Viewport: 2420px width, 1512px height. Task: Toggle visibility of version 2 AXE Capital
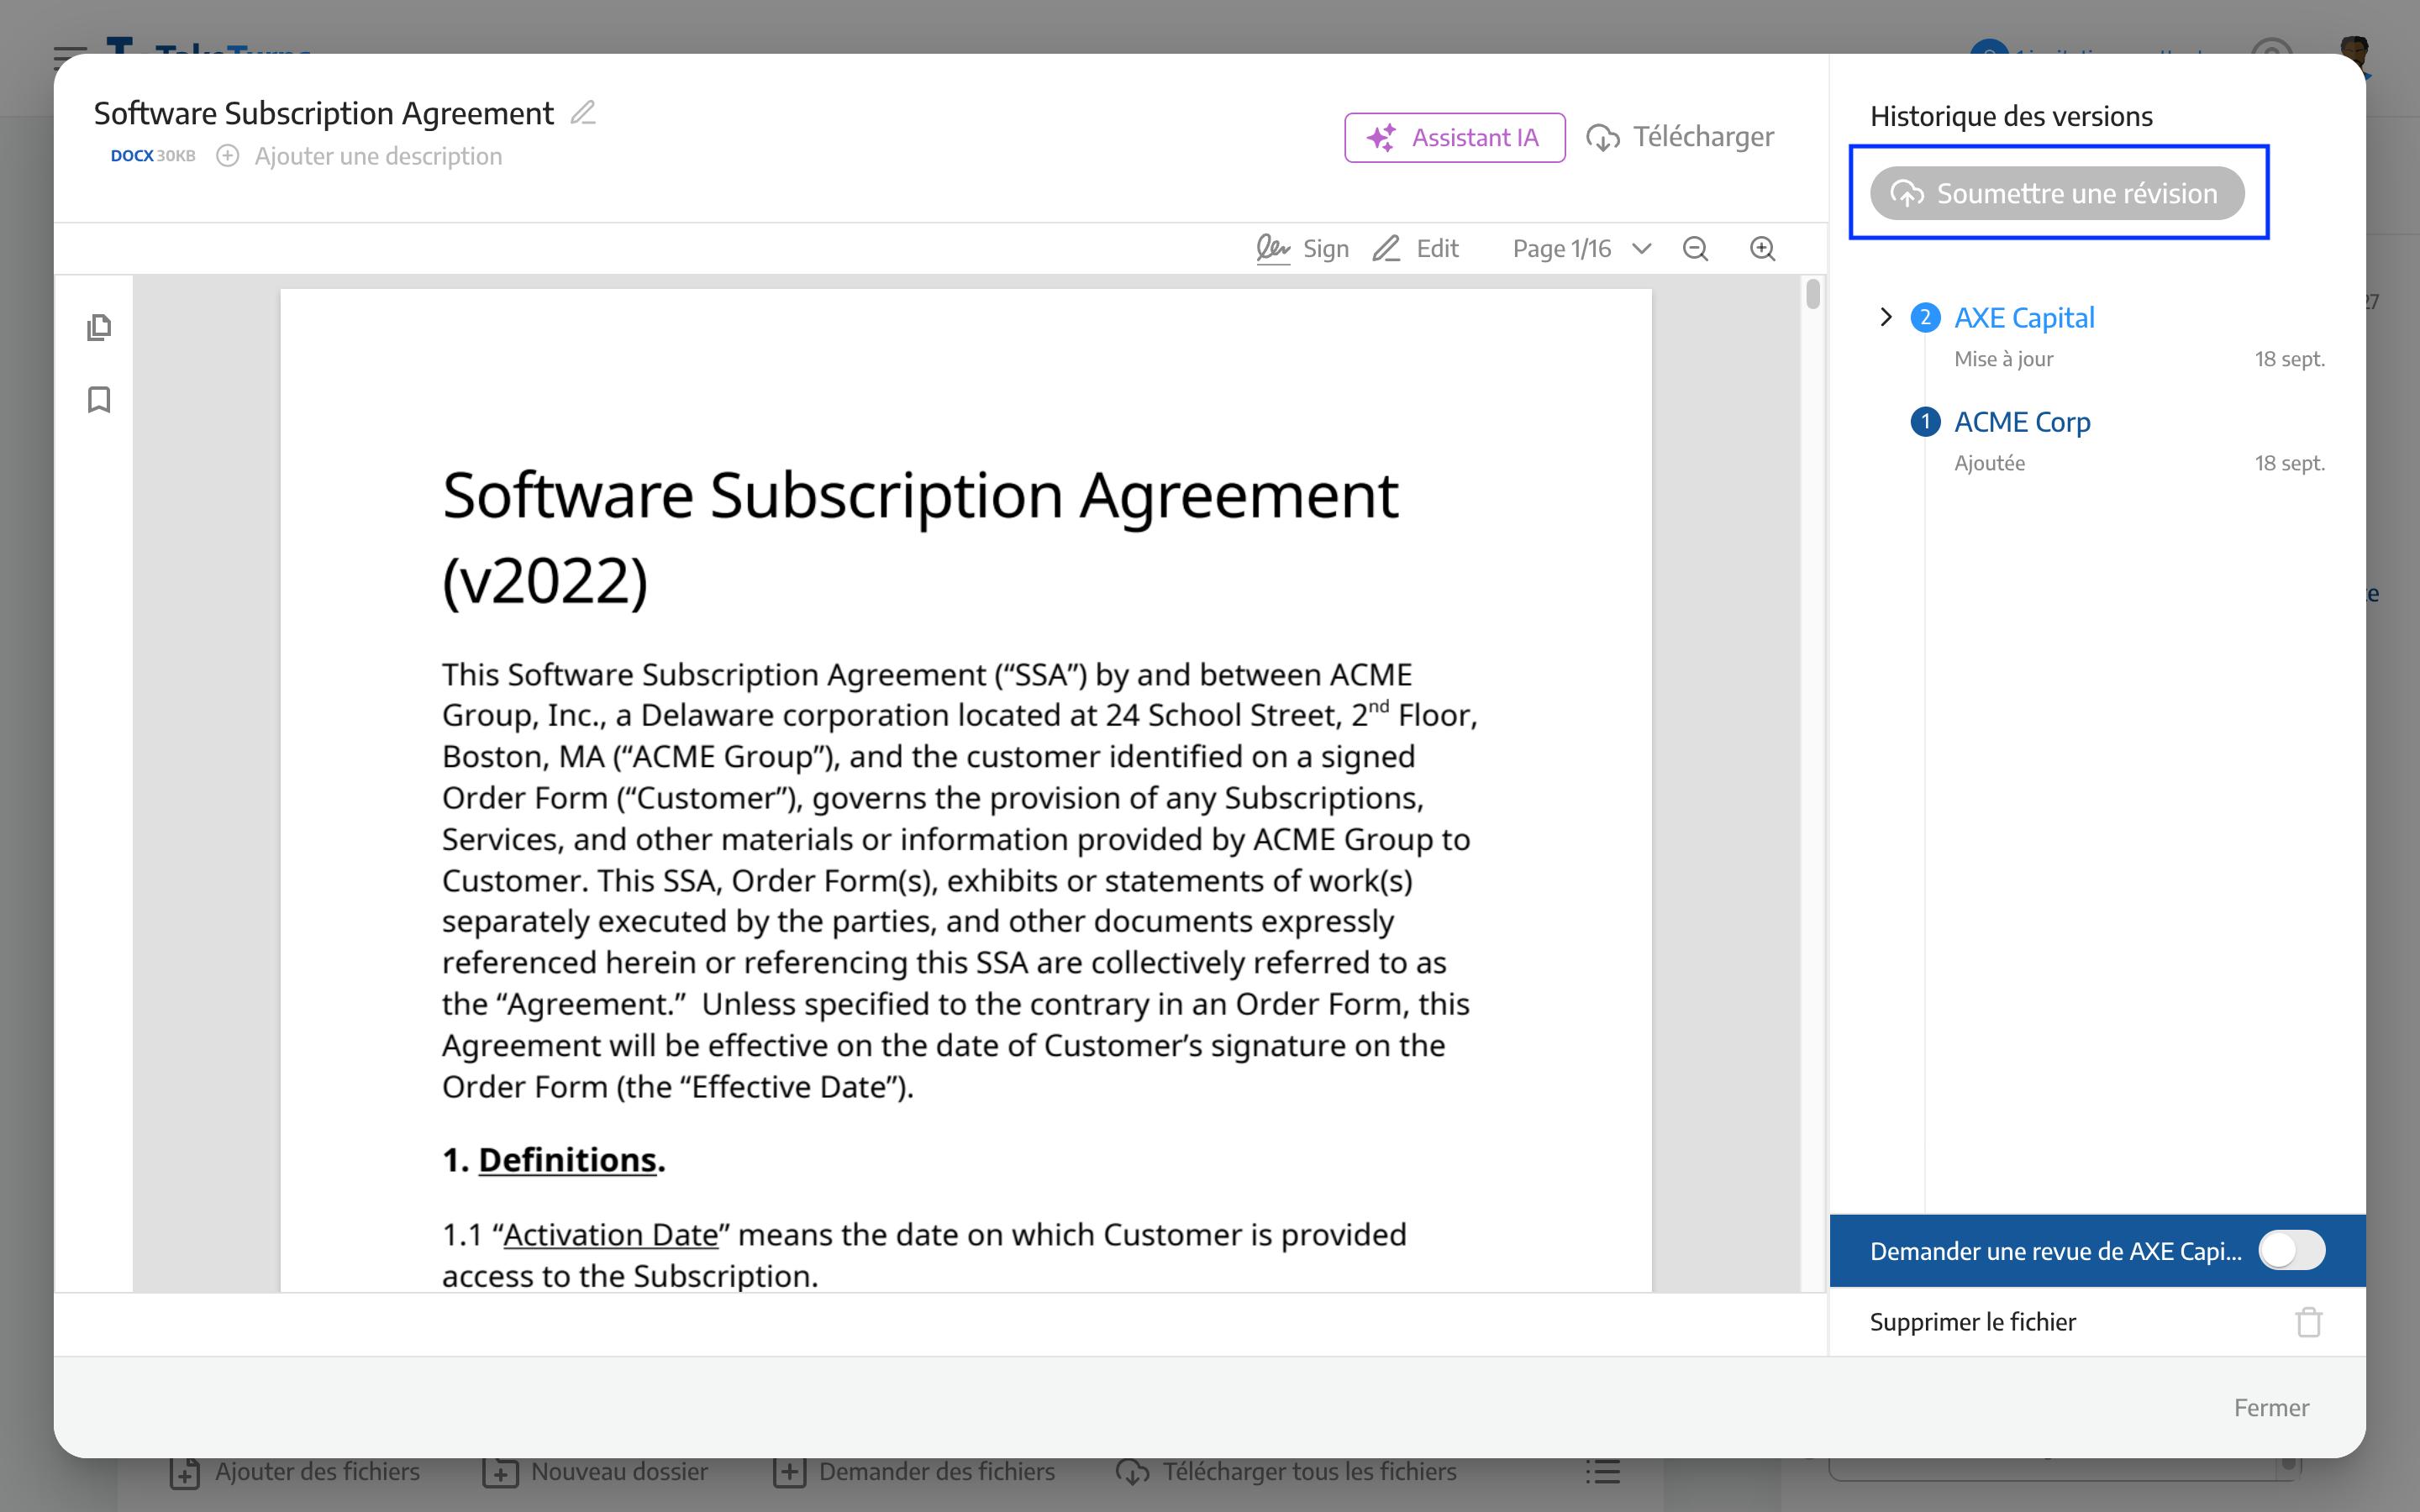click(1887, 315)
